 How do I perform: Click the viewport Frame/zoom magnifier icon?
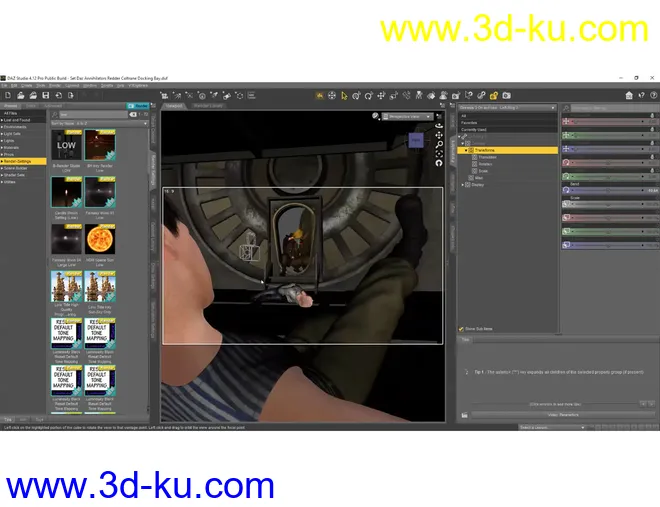click(x=439, y=144)
